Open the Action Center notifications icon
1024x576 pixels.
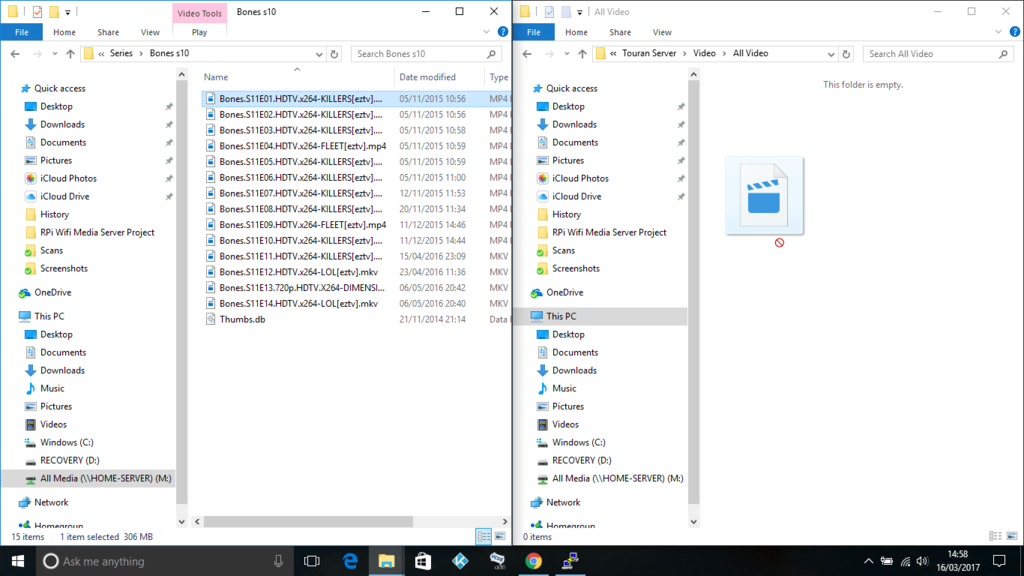[x=999, y=561]
